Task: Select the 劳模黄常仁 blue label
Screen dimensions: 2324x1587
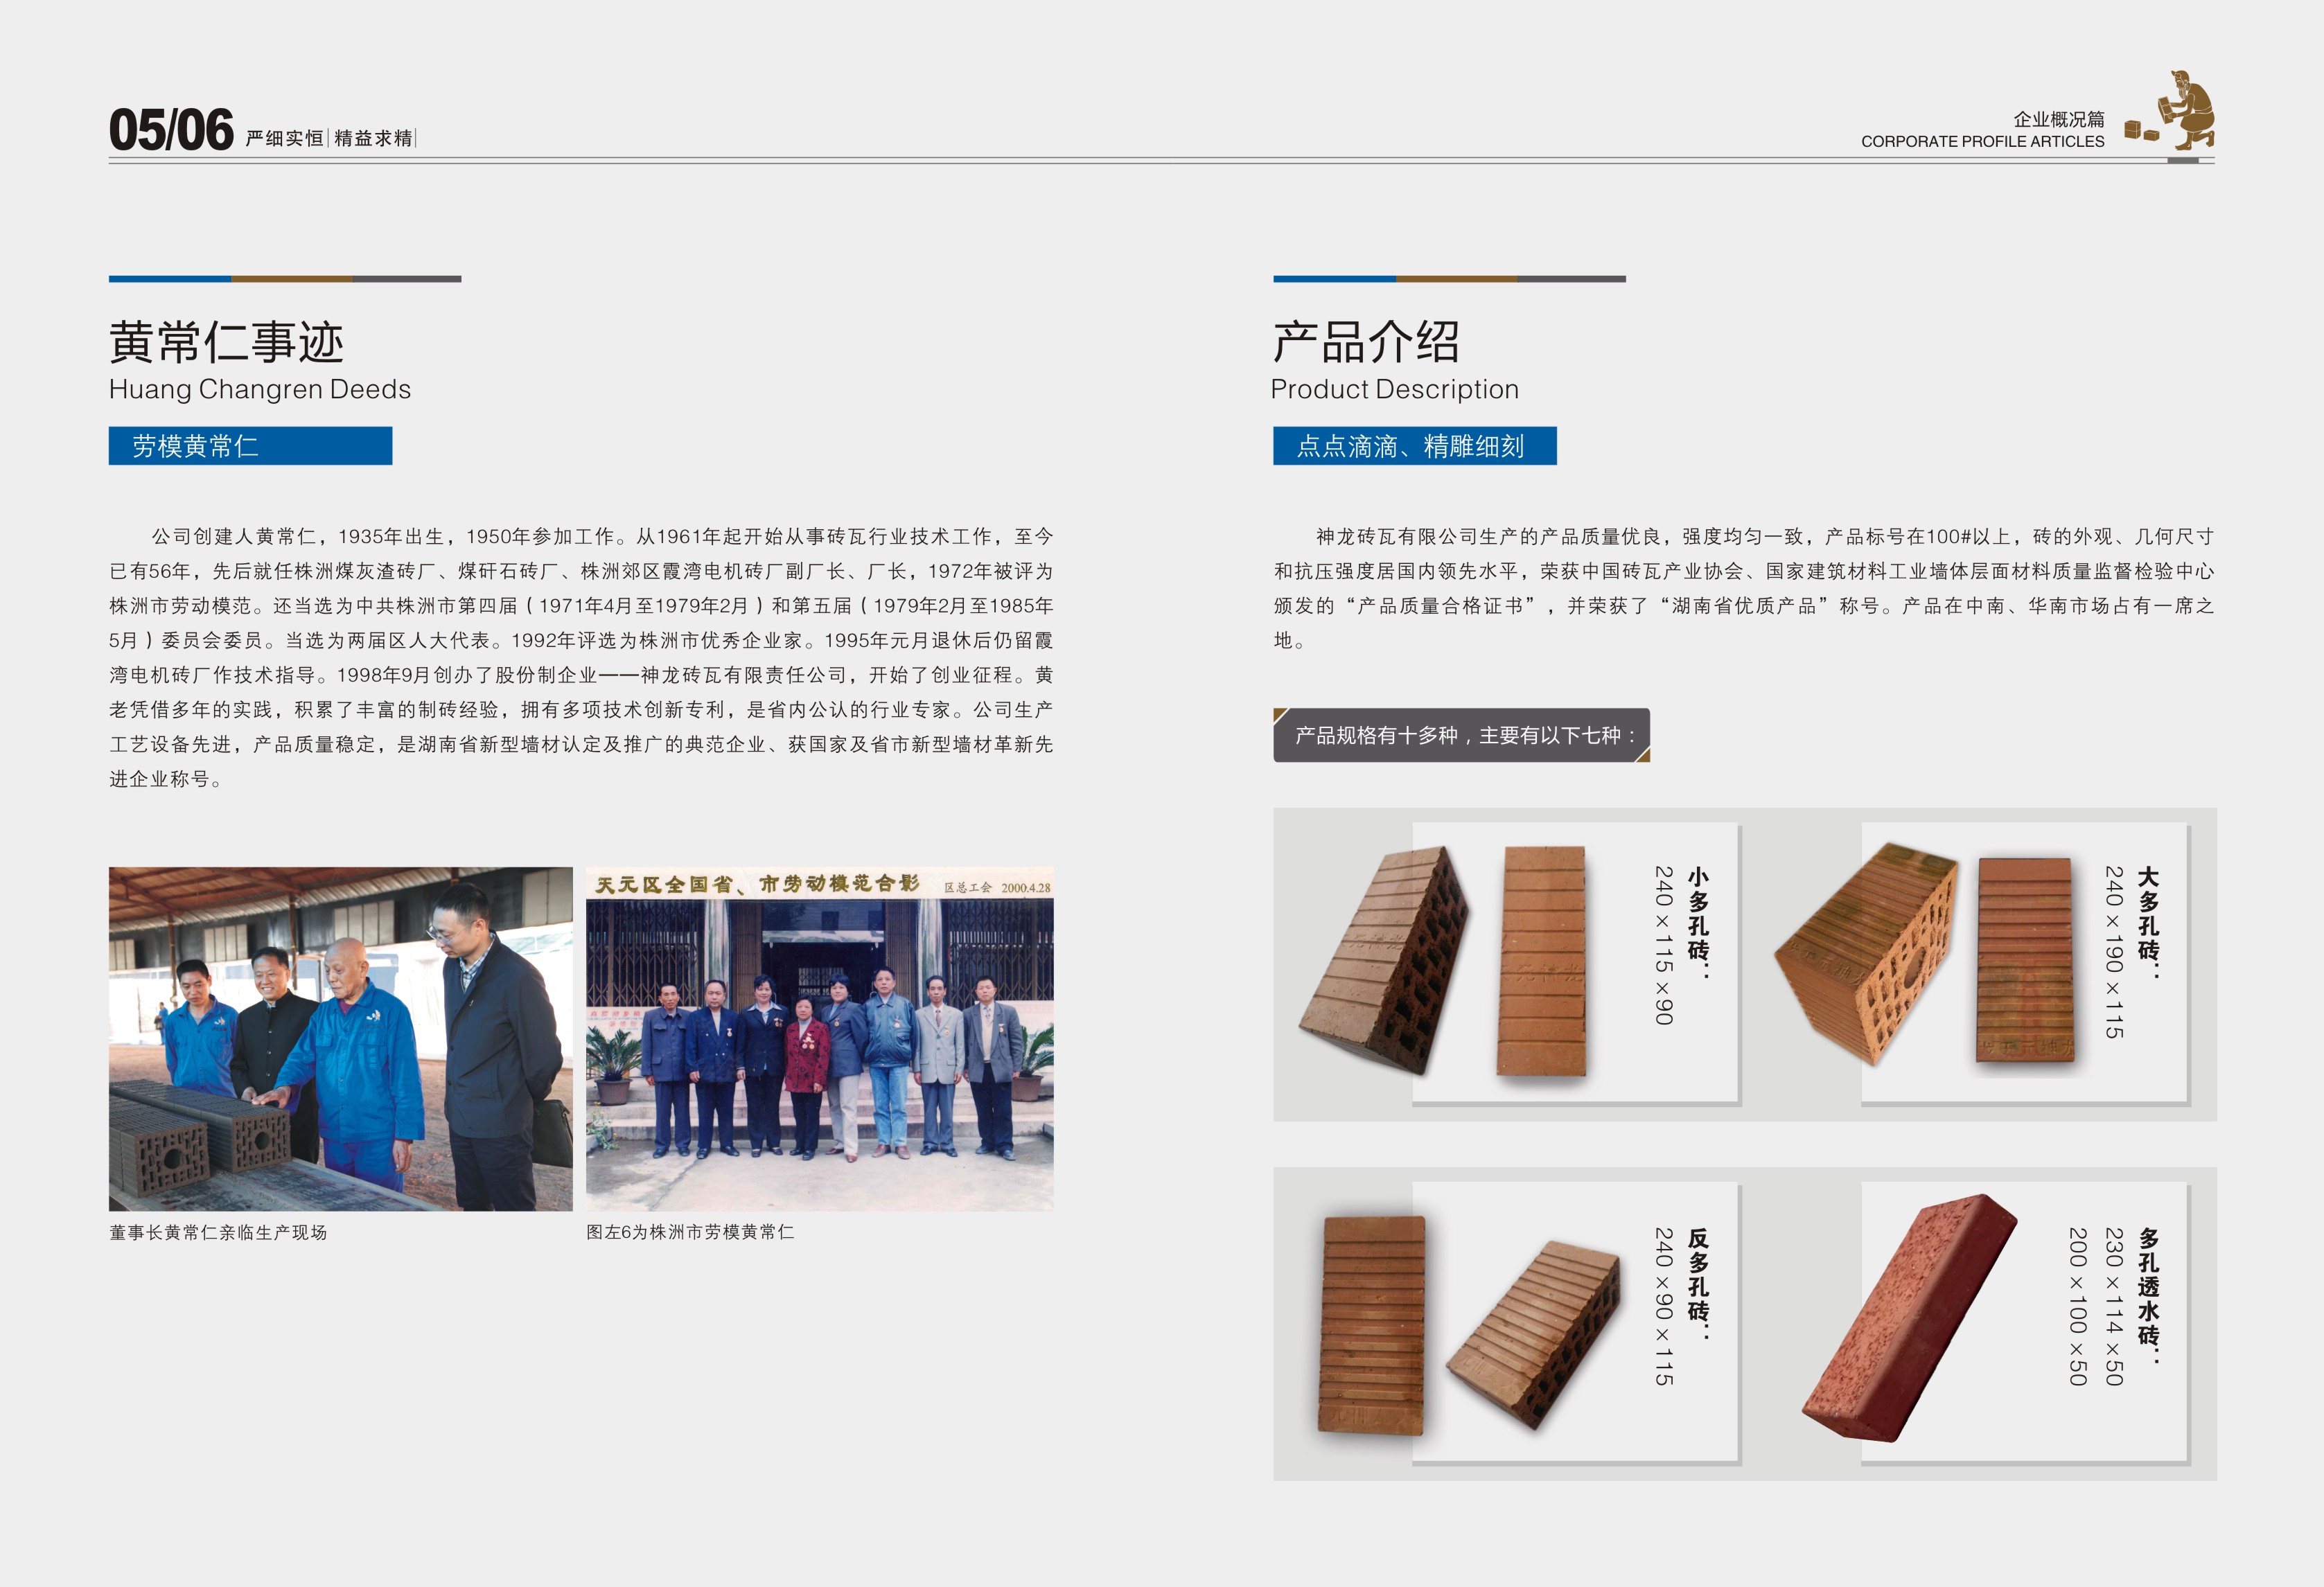Action: [x=250, y=446]
